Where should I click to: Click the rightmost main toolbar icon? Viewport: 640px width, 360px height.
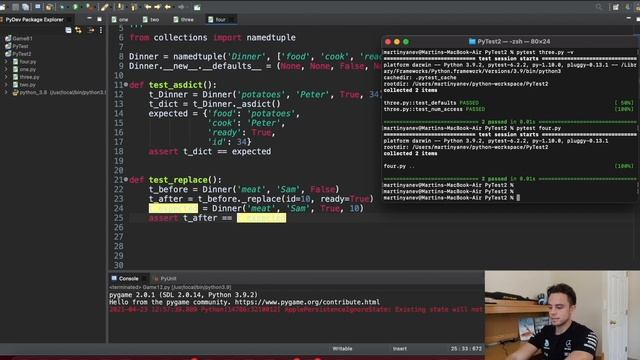[x=197, y=7]
